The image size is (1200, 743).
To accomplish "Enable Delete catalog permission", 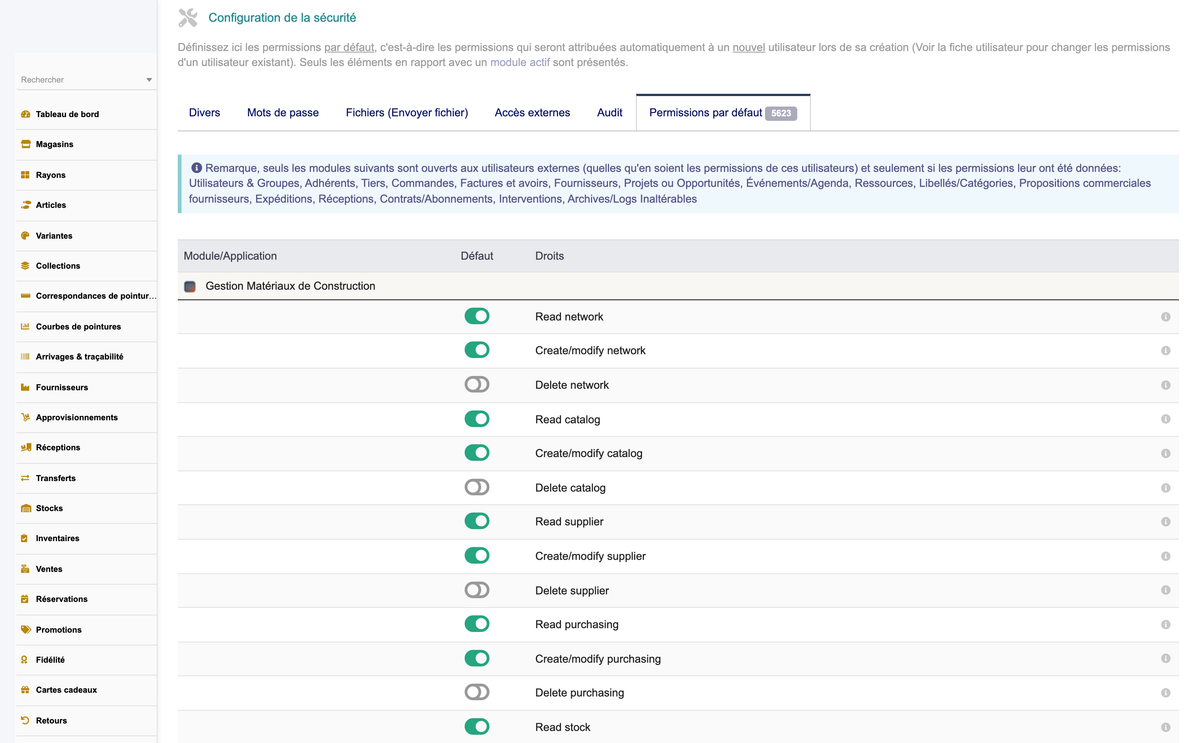I will click(477, 487).
